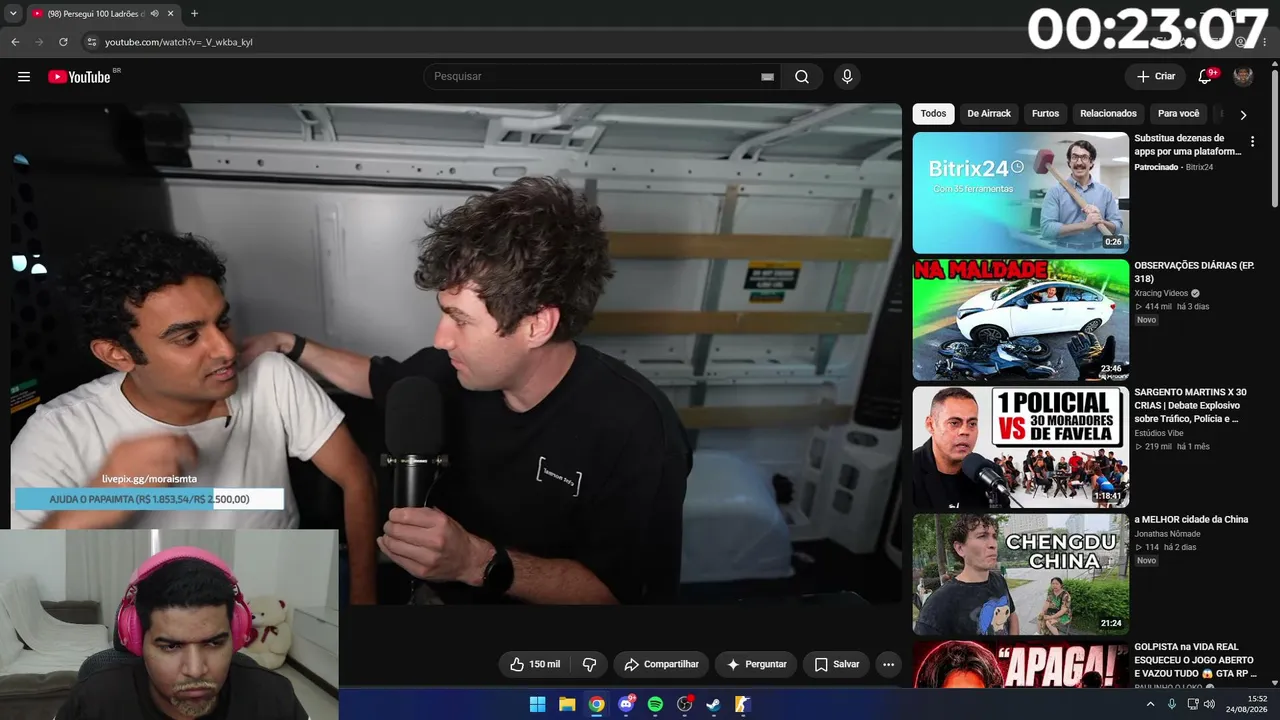Click the Criar button
The height and width of the screenshot is (720, 1280).
(x=1155, y=77)
